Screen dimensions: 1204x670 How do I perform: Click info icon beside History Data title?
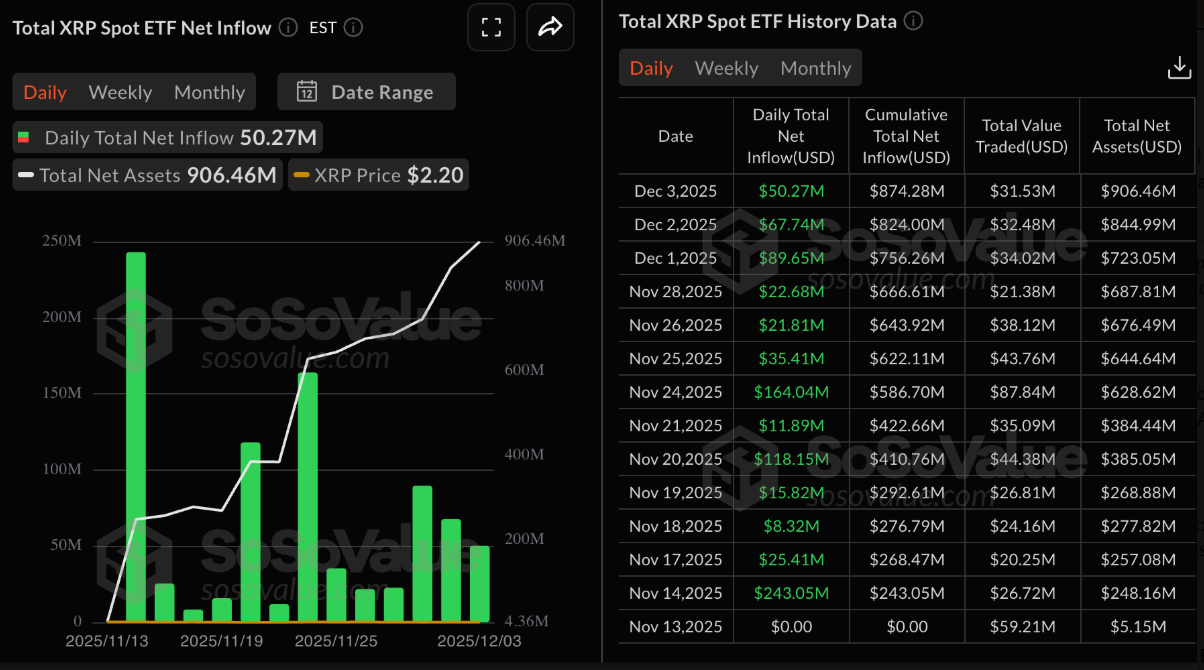913,21
